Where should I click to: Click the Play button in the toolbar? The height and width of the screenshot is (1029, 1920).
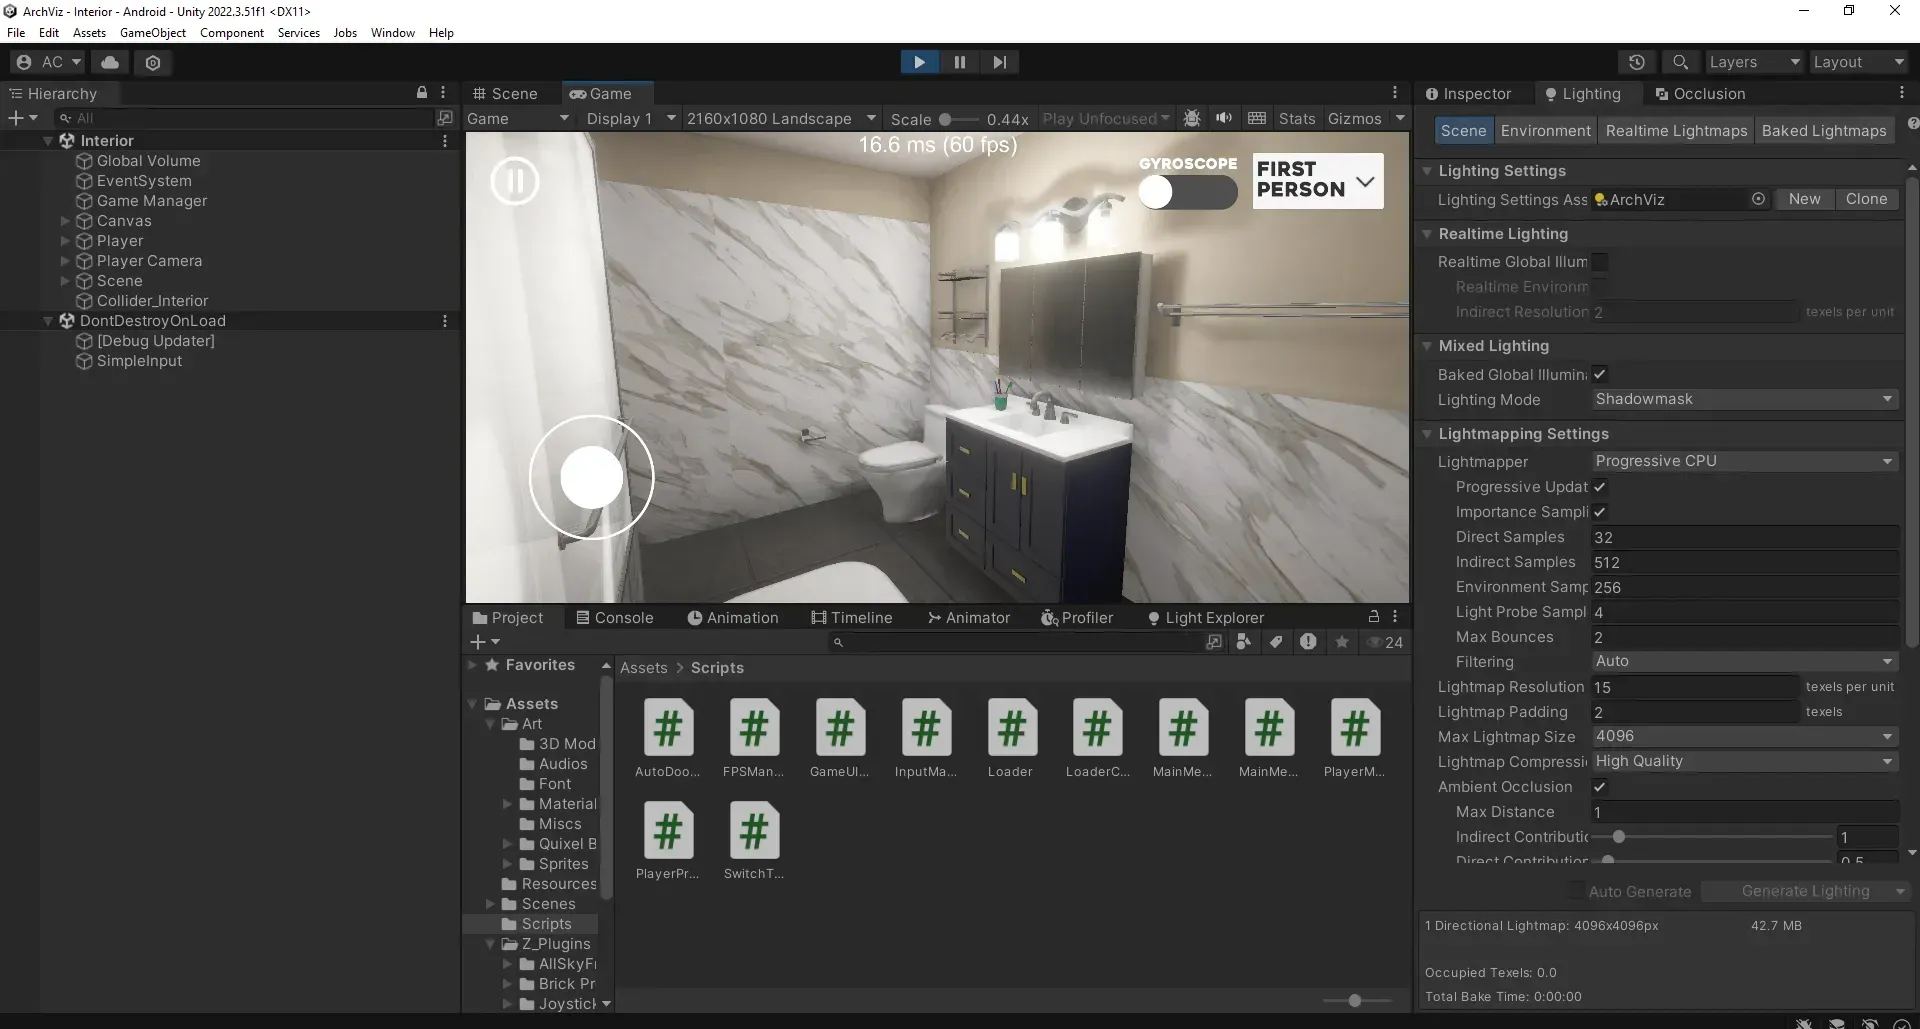pyautogui.click(x=919, y=62)
